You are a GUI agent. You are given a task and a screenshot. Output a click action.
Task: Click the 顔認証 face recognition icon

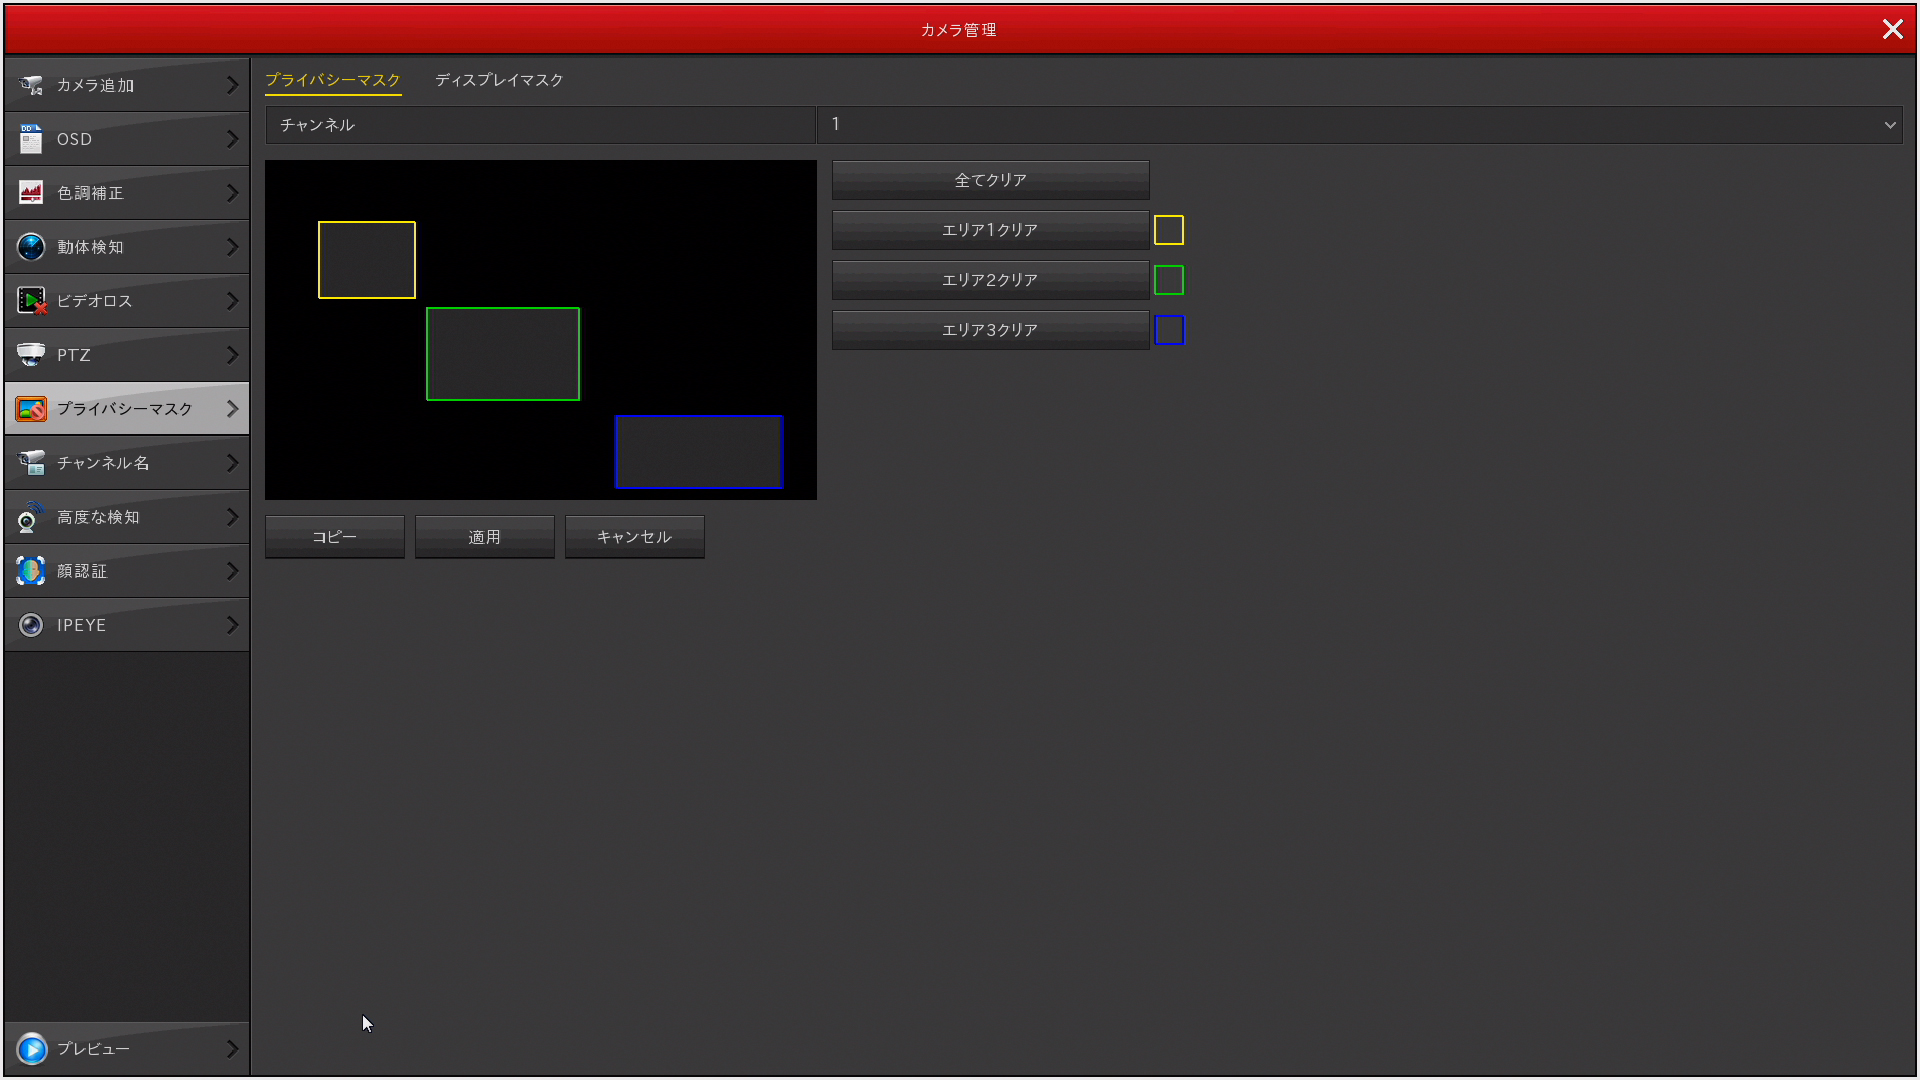(x=31, y=571)
